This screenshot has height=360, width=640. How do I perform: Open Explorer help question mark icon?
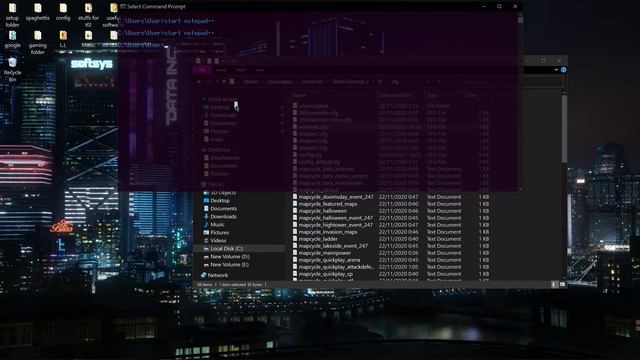click(564, 70)
